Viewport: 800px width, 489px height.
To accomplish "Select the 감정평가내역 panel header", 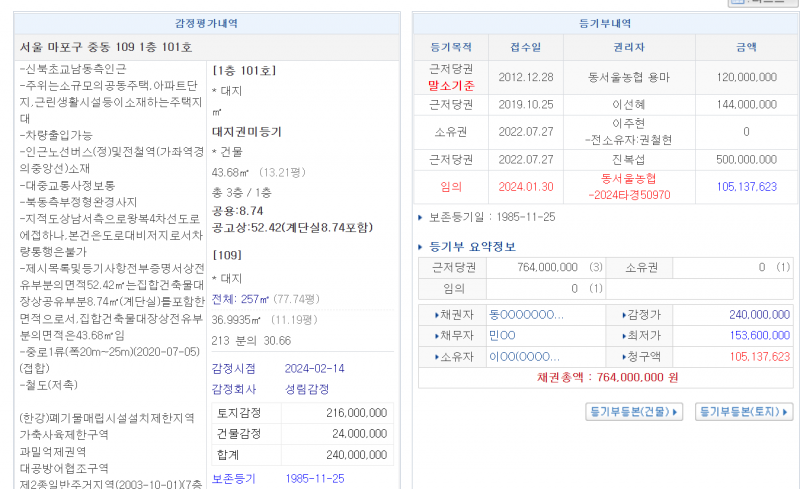I will point(206,23).
